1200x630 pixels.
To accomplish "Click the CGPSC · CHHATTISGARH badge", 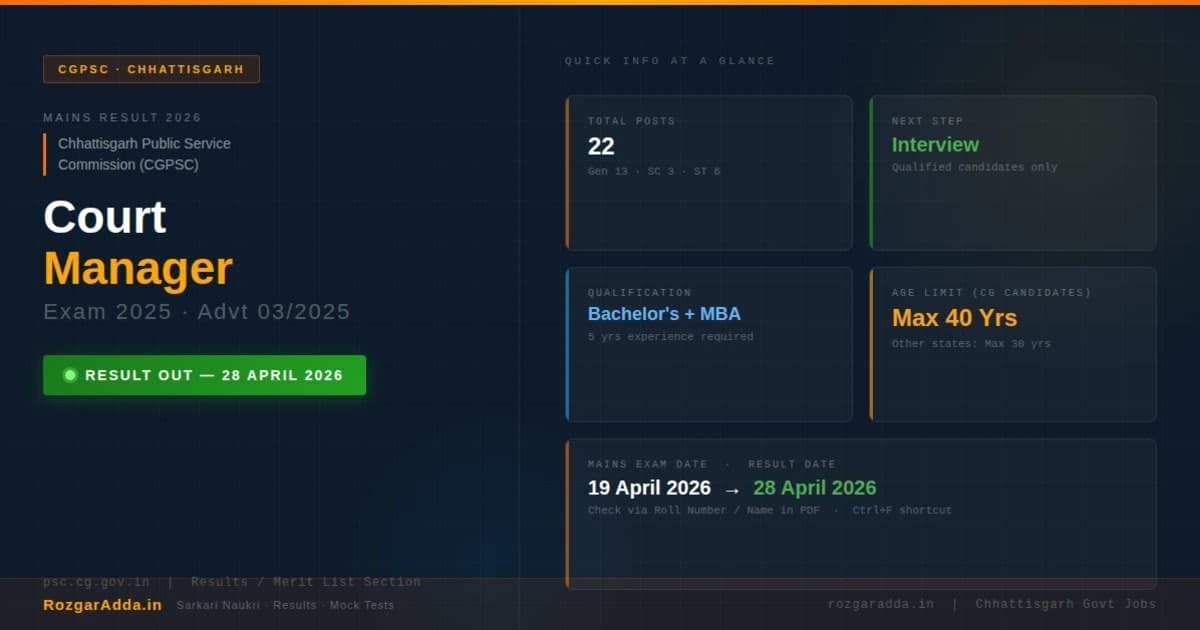I will tap(151, 69).
